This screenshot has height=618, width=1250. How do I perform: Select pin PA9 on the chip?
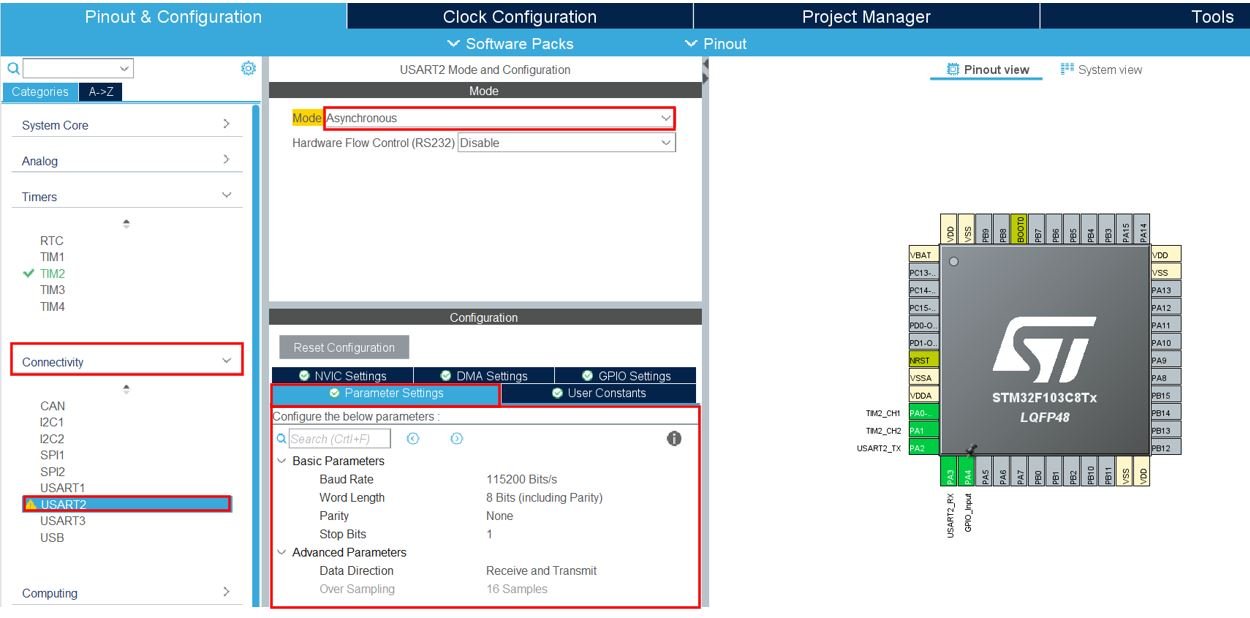tap(1166, 360)
